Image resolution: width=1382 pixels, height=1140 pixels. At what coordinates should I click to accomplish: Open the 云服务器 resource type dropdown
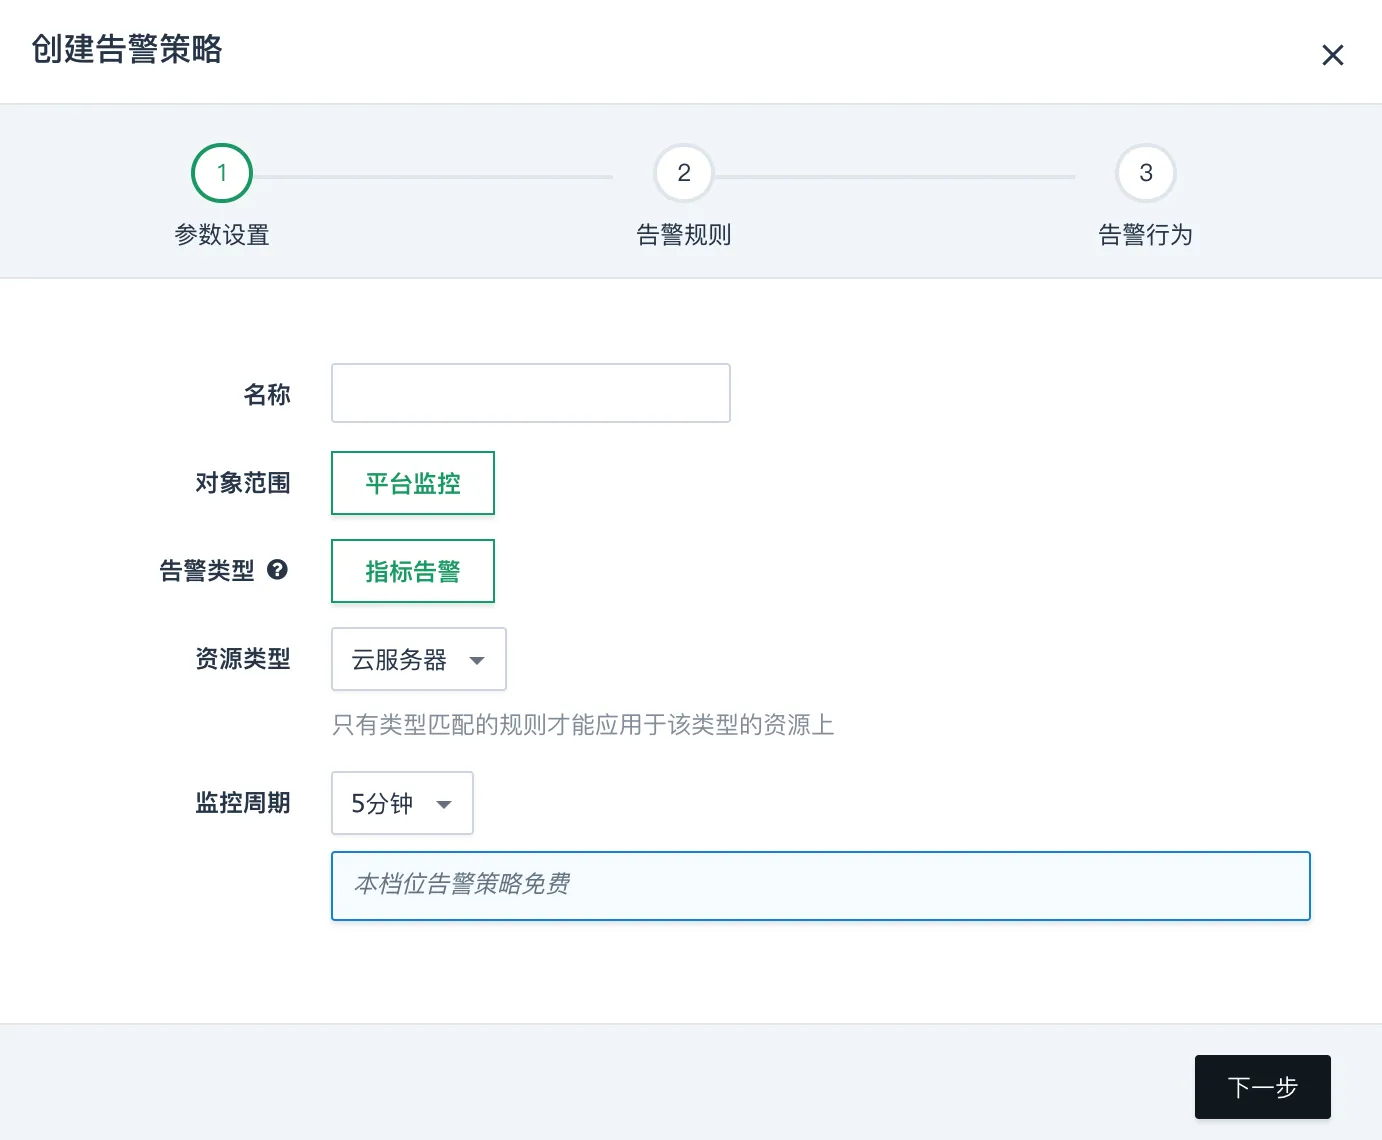click(419, 659)
